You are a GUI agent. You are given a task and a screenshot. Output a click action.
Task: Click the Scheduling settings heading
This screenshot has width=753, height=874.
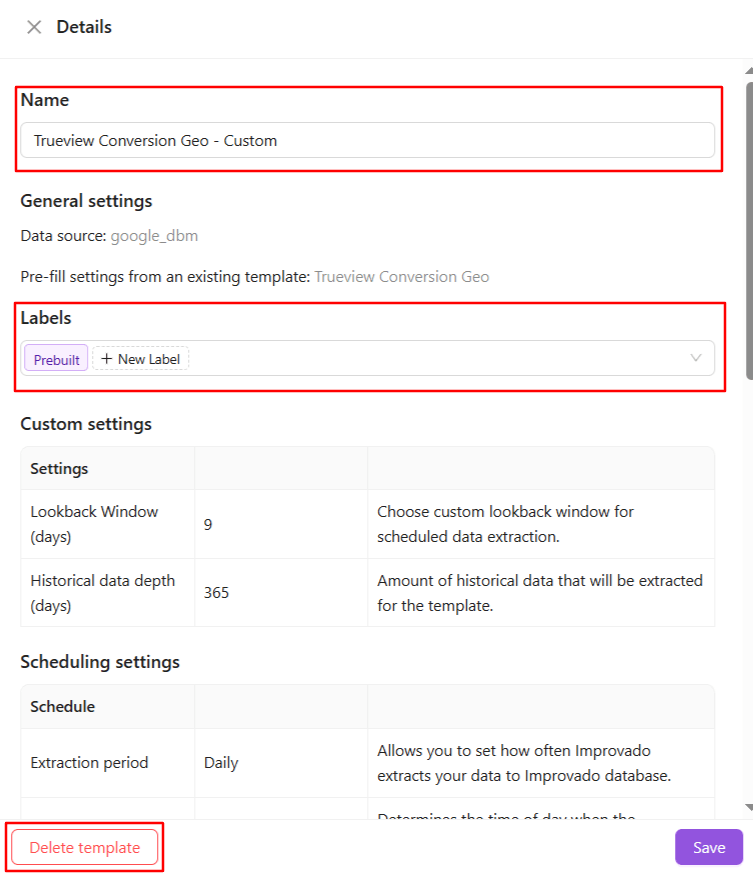pyautogui.click(x=100, y=662)
